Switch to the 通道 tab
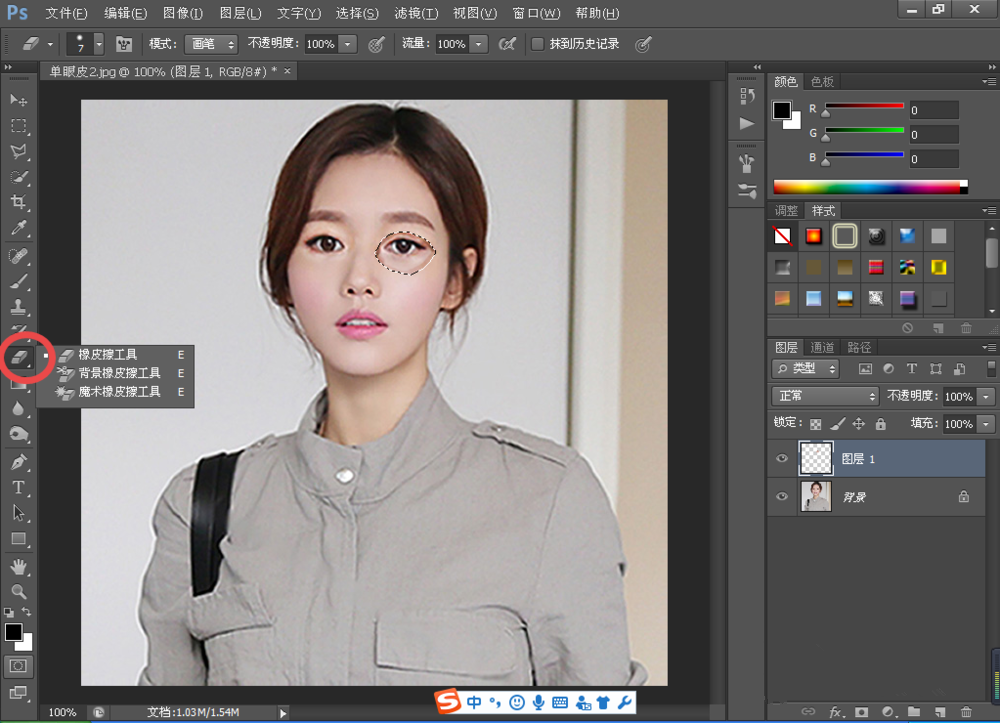The width and height of the screenshot is (1000, 723). coord(822,347)
